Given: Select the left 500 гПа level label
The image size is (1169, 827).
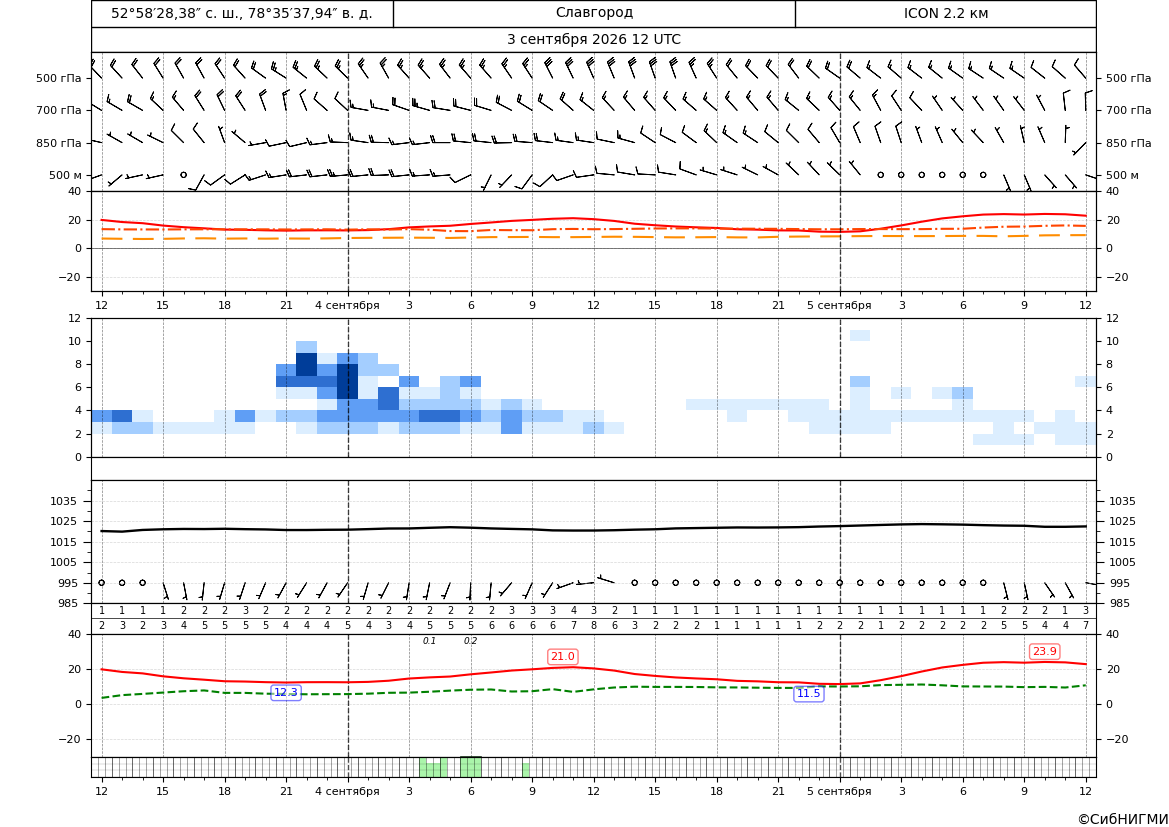Looking at the screenshot, I should click(x=59, y=78).
